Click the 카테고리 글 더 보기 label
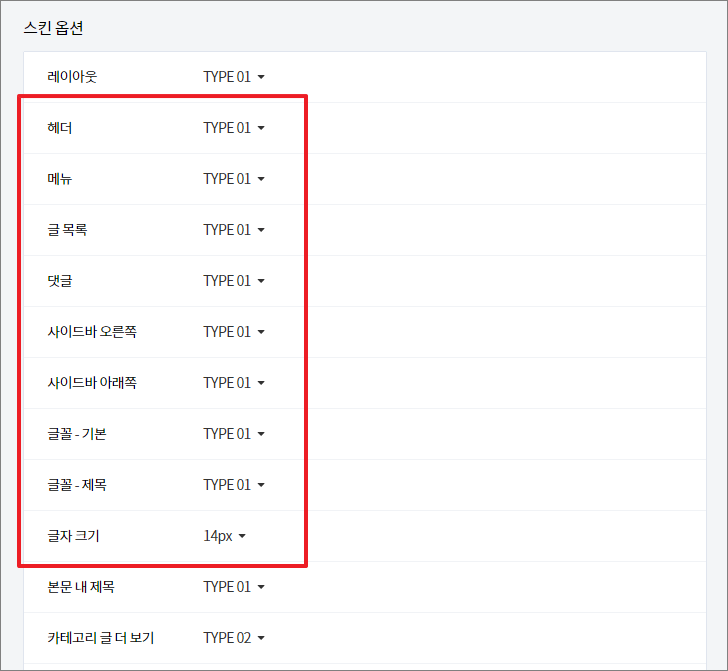 [101, 638]
